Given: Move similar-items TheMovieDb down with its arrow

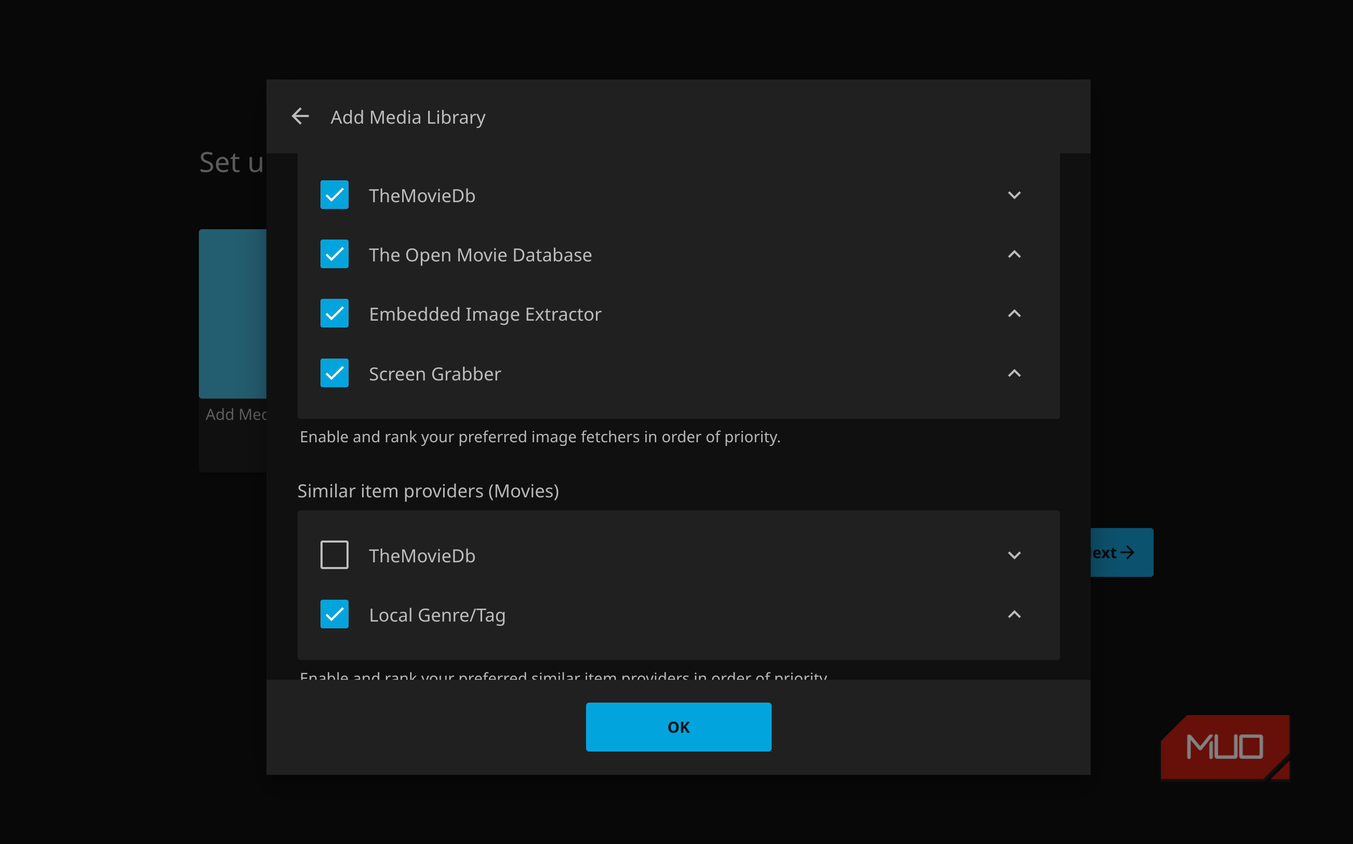Looking at the screenshot, I should pyautogui.click(x=1014, y=555).
